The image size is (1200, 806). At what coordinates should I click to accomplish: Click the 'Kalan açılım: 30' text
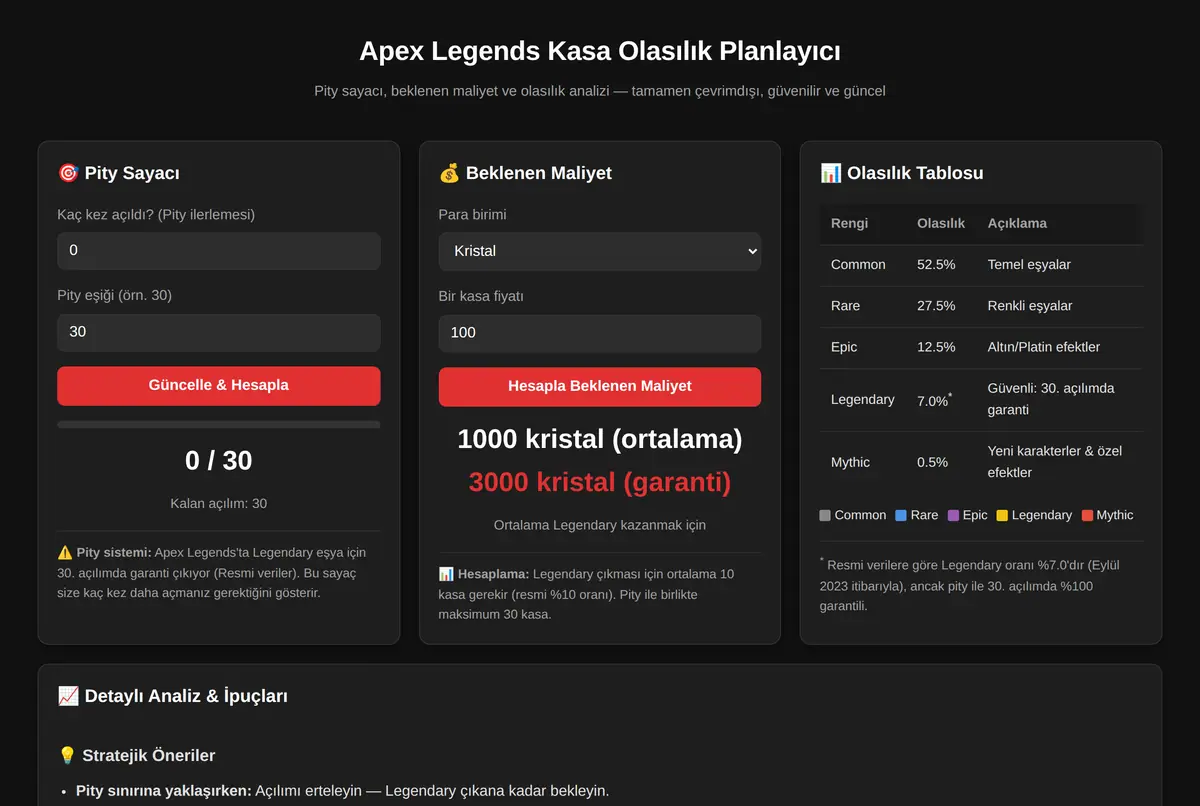tap(219, 504)
